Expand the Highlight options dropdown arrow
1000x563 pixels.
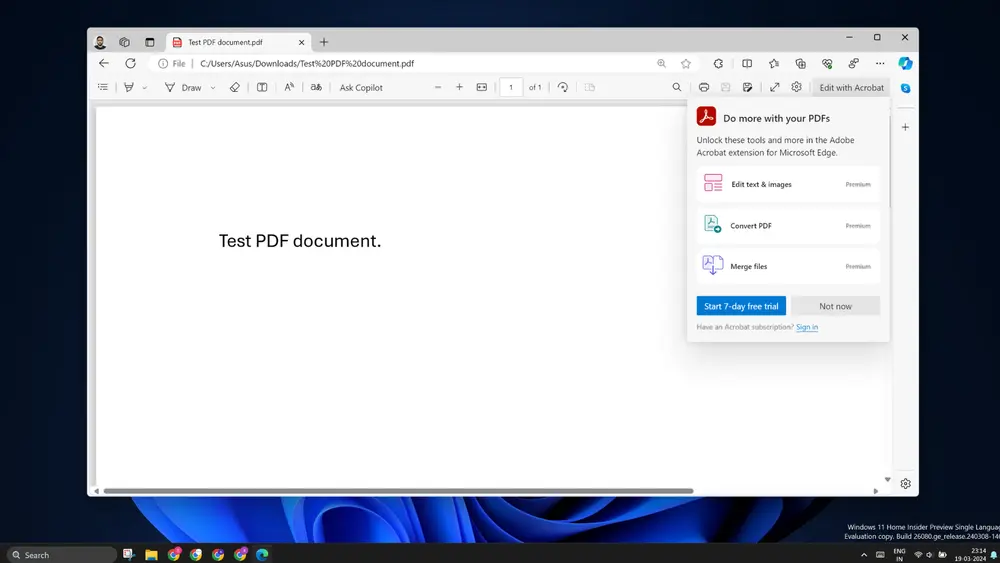144,88
